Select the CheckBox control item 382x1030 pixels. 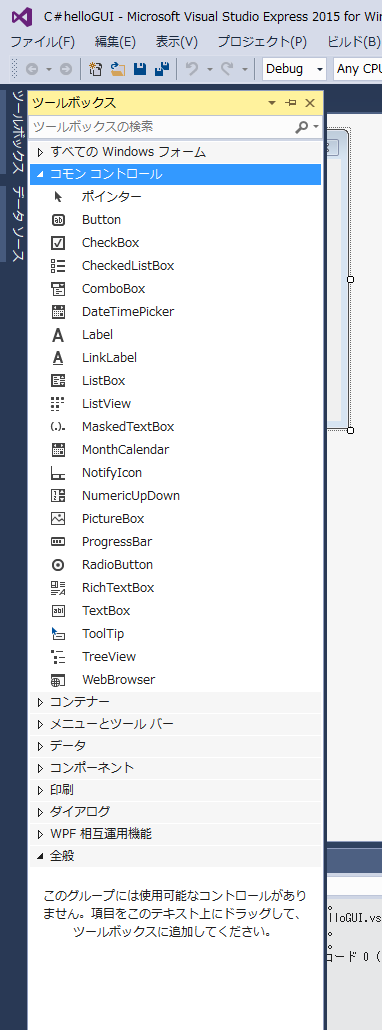click(x=176, y=243)
